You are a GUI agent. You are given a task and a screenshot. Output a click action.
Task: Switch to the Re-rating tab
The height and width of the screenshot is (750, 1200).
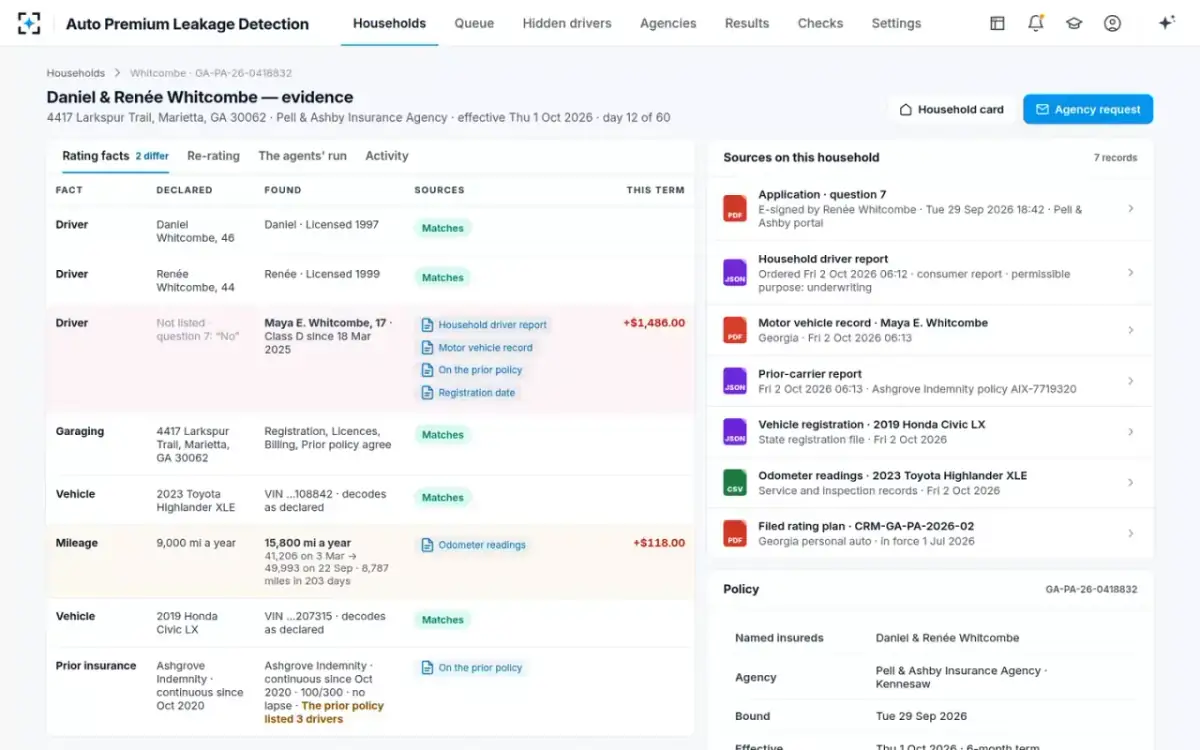(213, 156)
